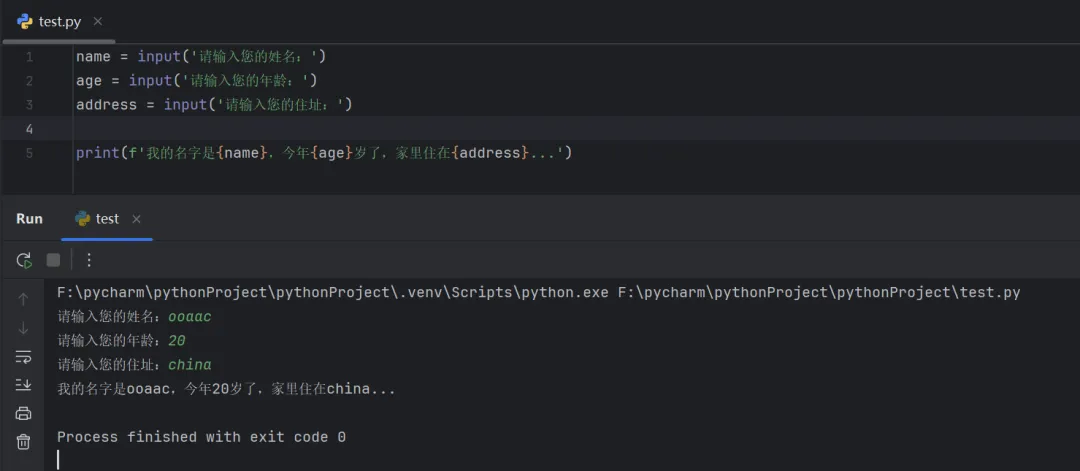Image resolution: width=1080 pixels, height=471 pixels.
Task: Click {address} placeholder in the f-string
Action: pyautogui.click(x=491, y=153)
